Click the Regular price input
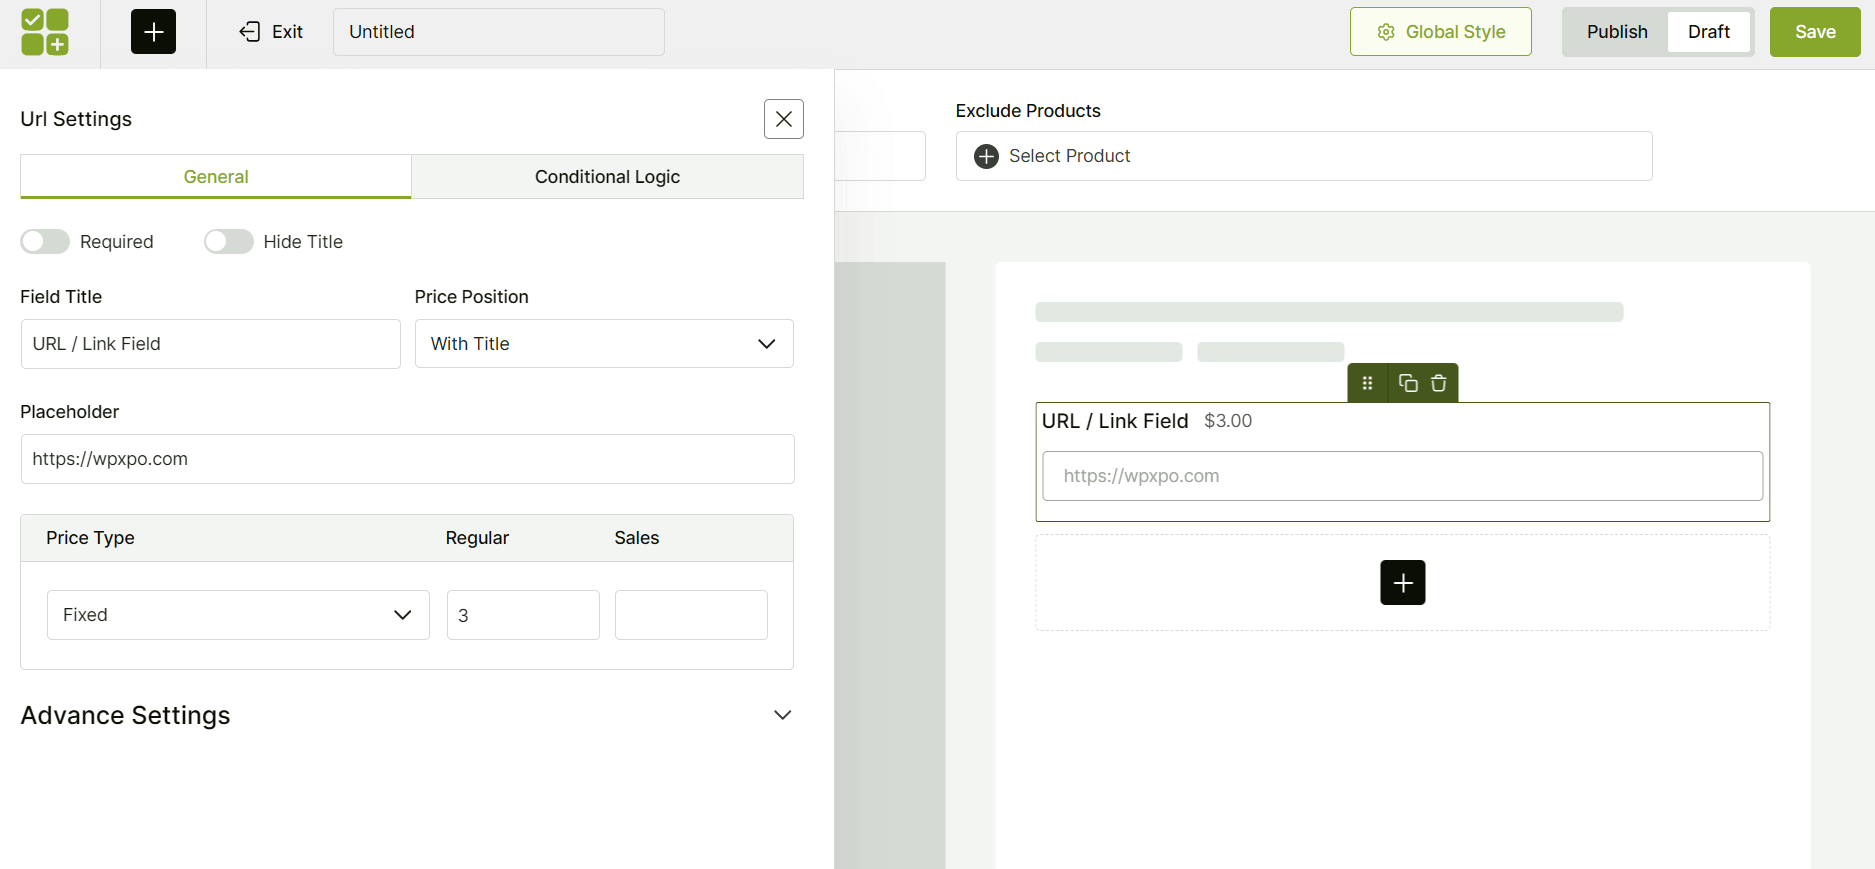 [x=523, y=615]
